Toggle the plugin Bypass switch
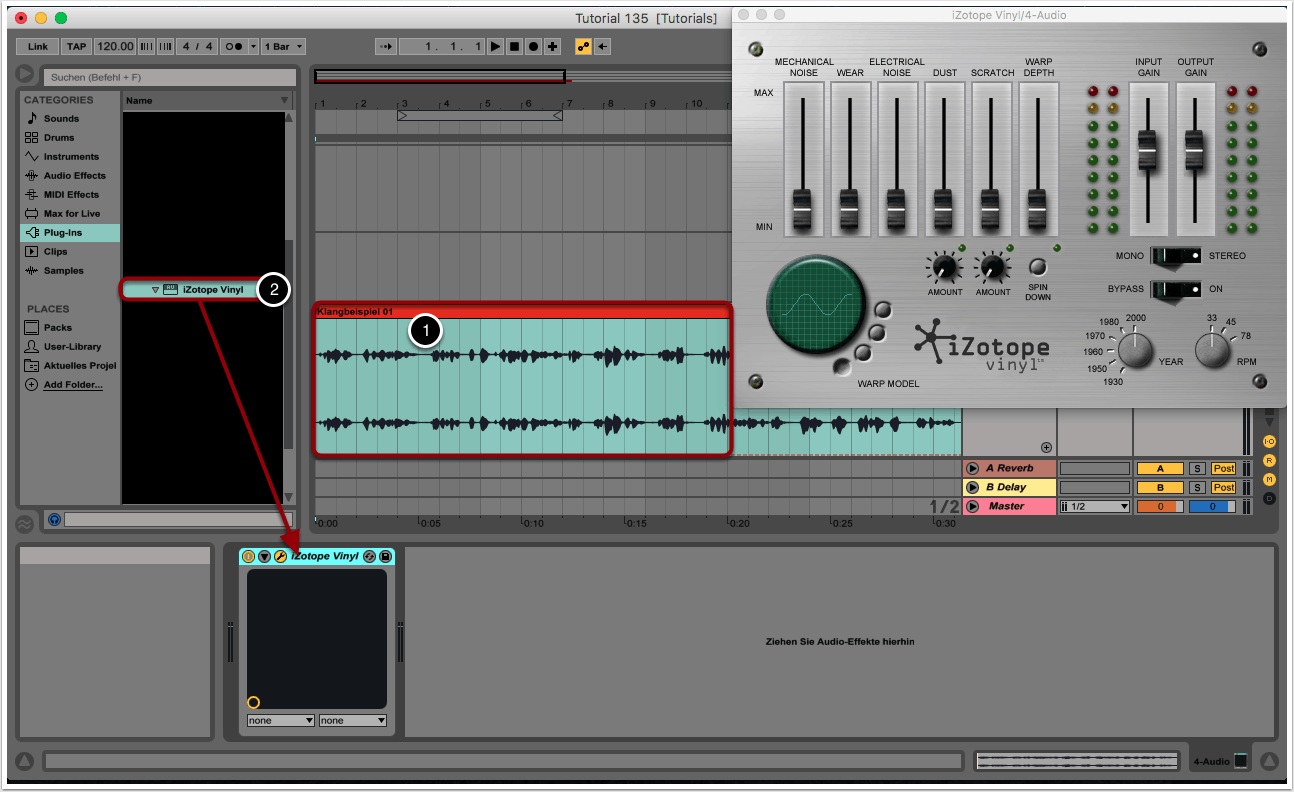 pos(1174,289)
